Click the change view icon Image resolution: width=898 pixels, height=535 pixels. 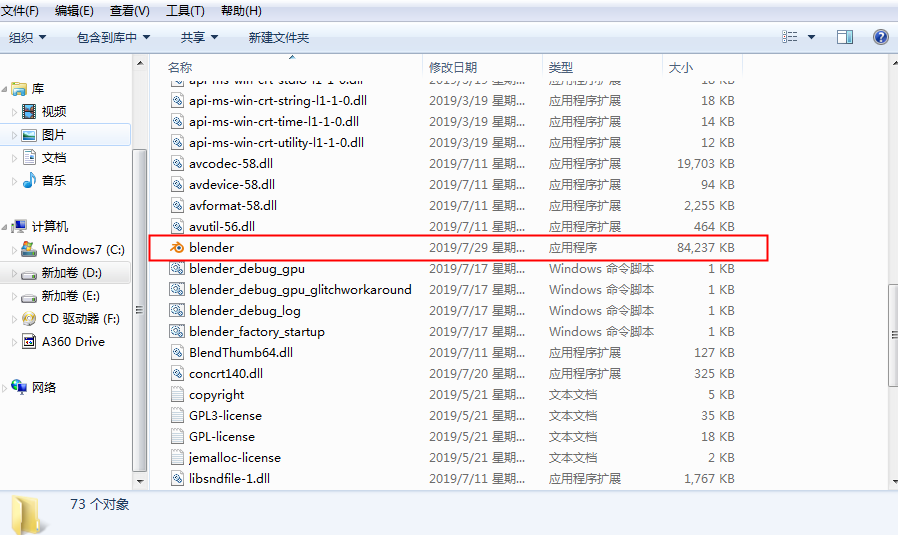790,37
